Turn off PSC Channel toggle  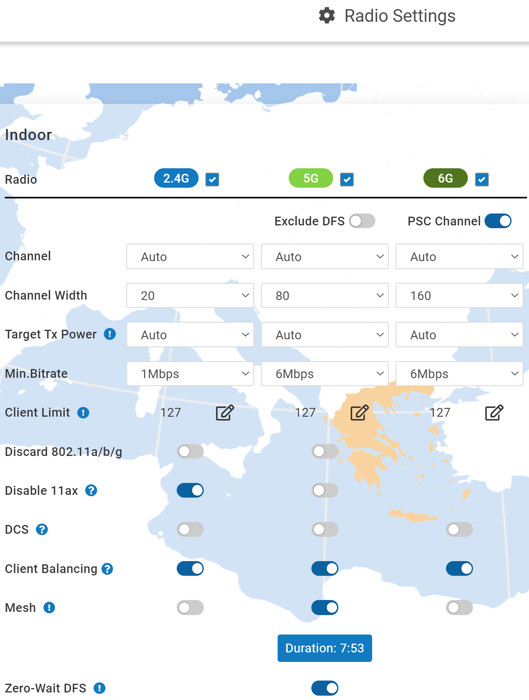(x=498, y=221)
